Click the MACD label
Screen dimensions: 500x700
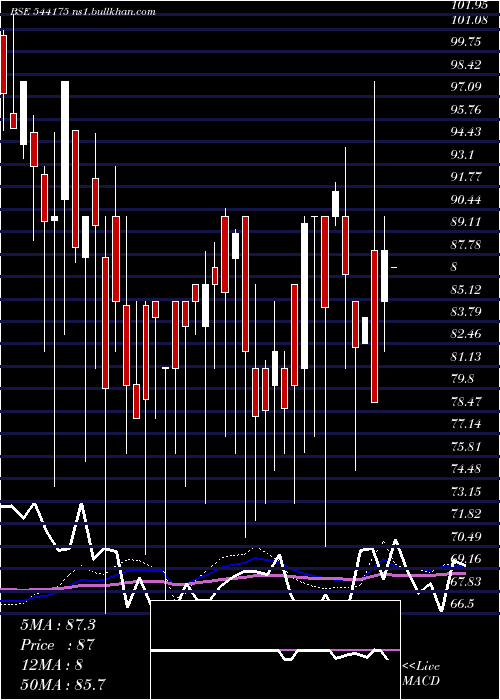point(421,681)
